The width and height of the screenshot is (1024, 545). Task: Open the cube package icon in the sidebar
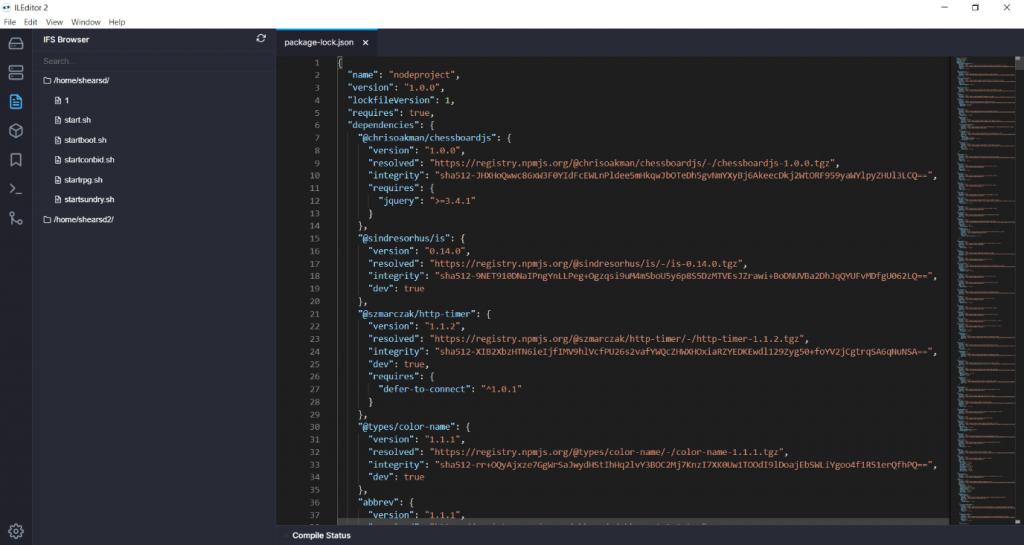(15, 131)
